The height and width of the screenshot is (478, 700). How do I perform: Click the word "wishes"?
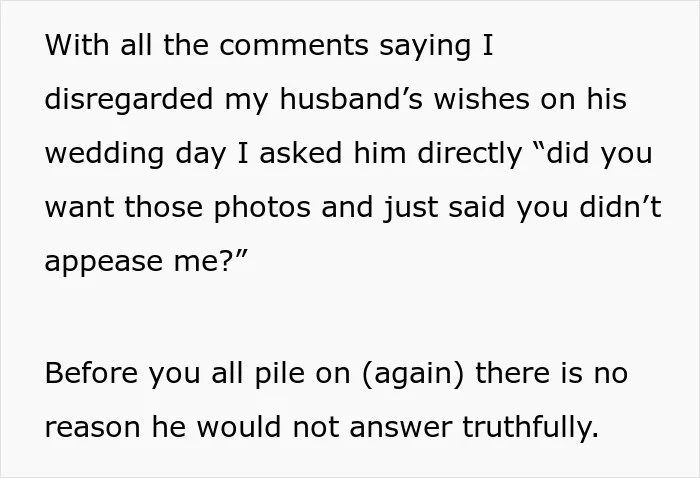[x=482, y=99]
